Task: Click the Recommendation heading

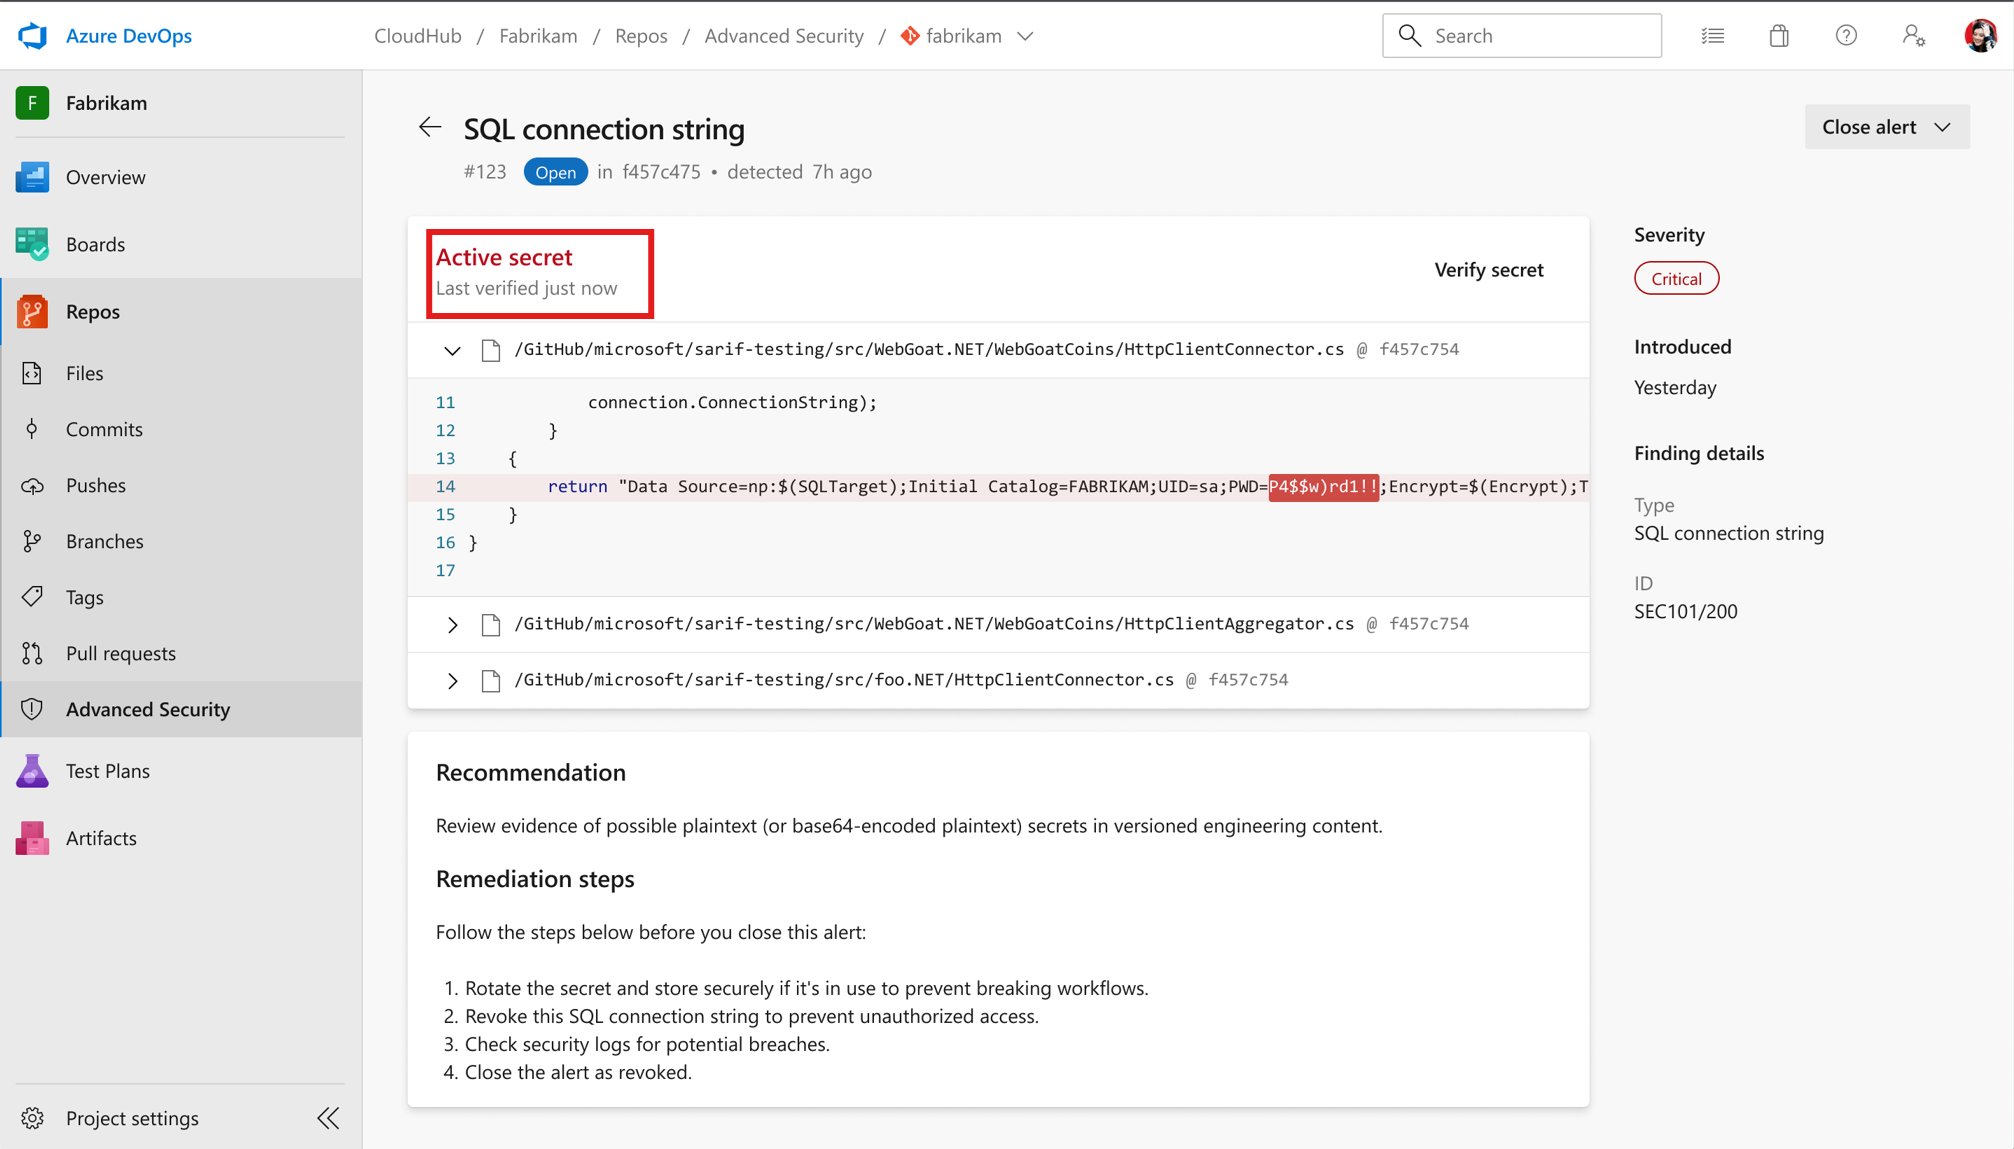Action: pos(531,773)
